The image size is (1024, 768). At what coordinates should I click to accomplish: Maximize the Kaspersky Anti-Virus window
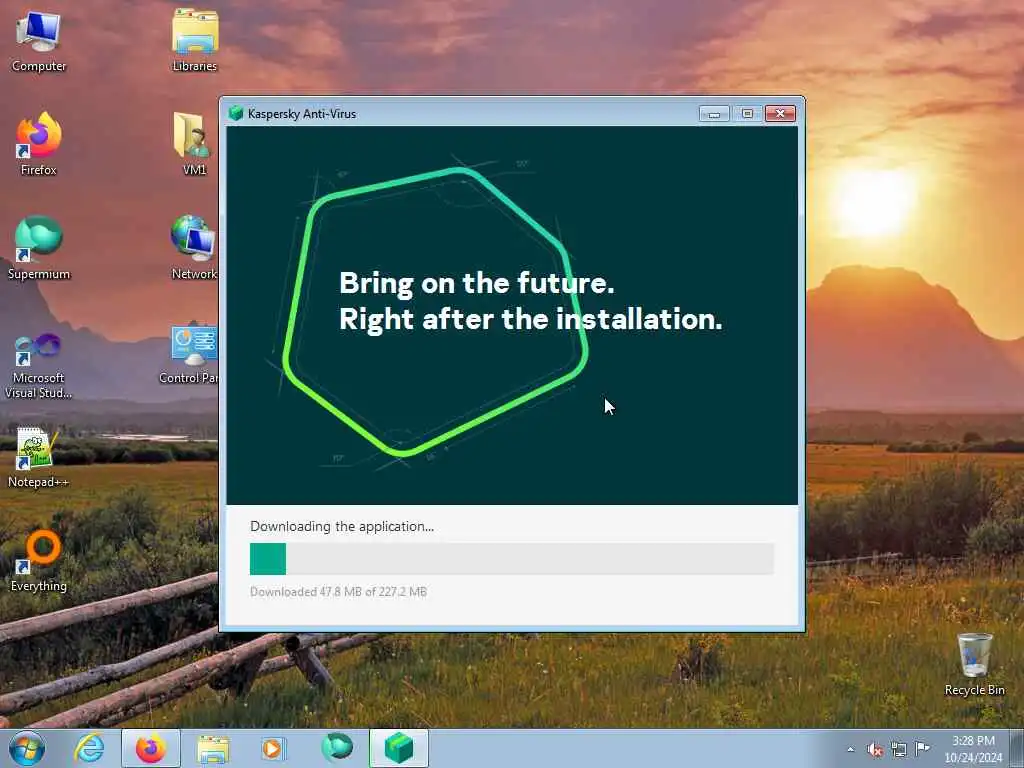coord(747,114)
